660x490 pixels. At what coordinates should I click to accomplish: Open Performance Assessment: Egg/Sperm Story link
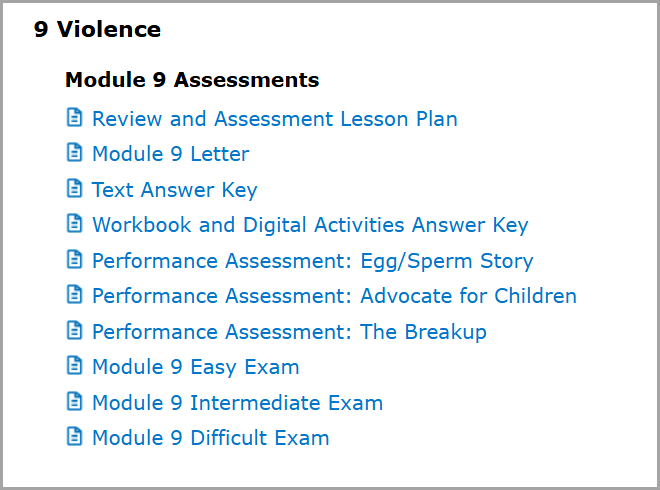pyautogui.click(x=313, y=261)
